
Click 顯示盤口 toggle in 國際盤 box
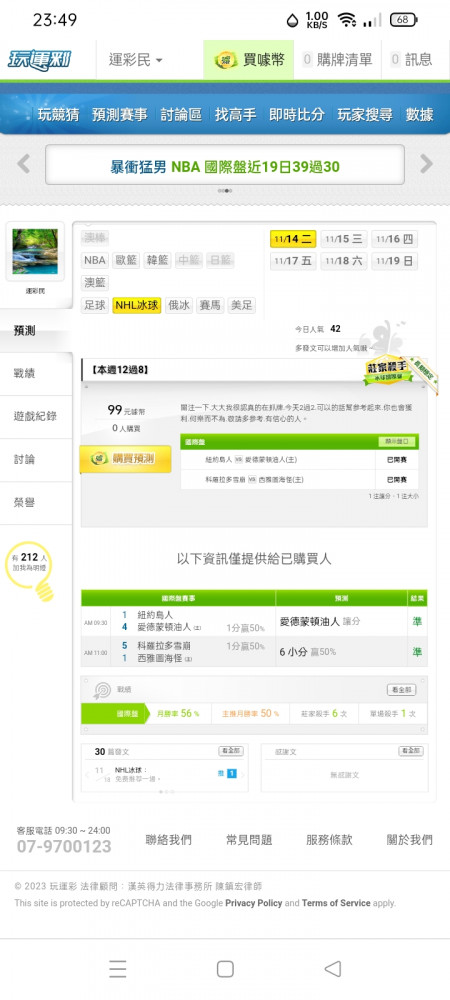398,441
